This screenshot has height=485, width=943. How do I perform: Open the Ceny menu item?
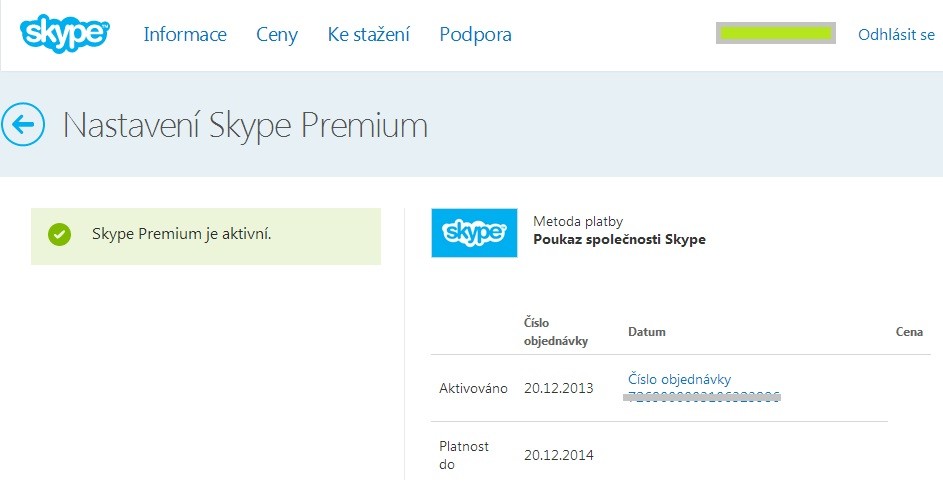[277, 35]
